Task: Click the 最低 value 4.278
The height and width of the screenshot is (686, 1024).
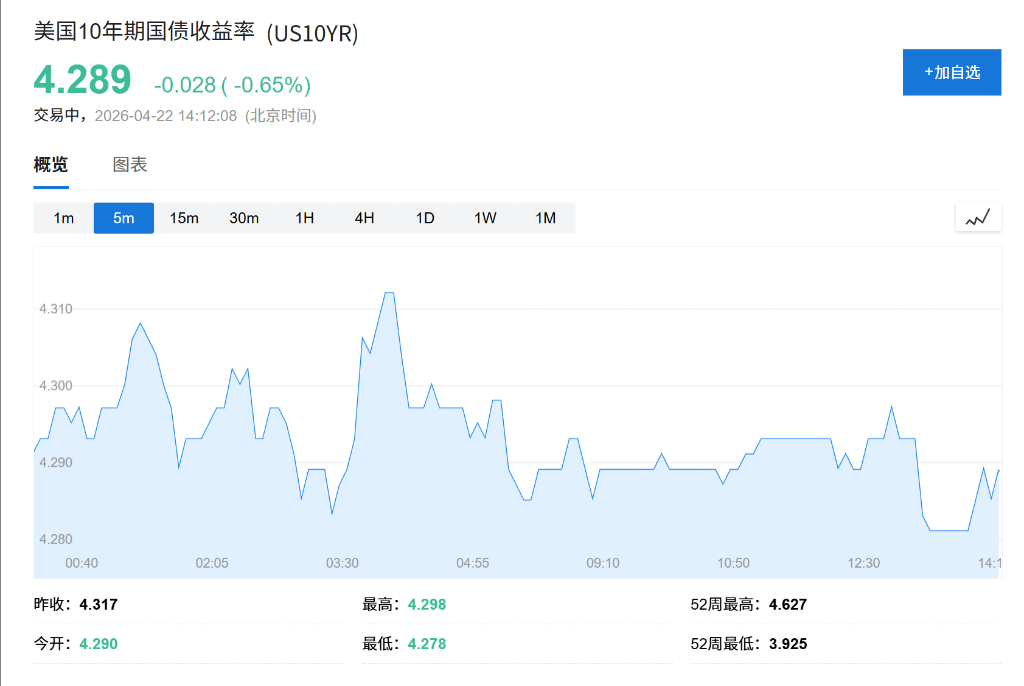Action: [x=425, y=643]
